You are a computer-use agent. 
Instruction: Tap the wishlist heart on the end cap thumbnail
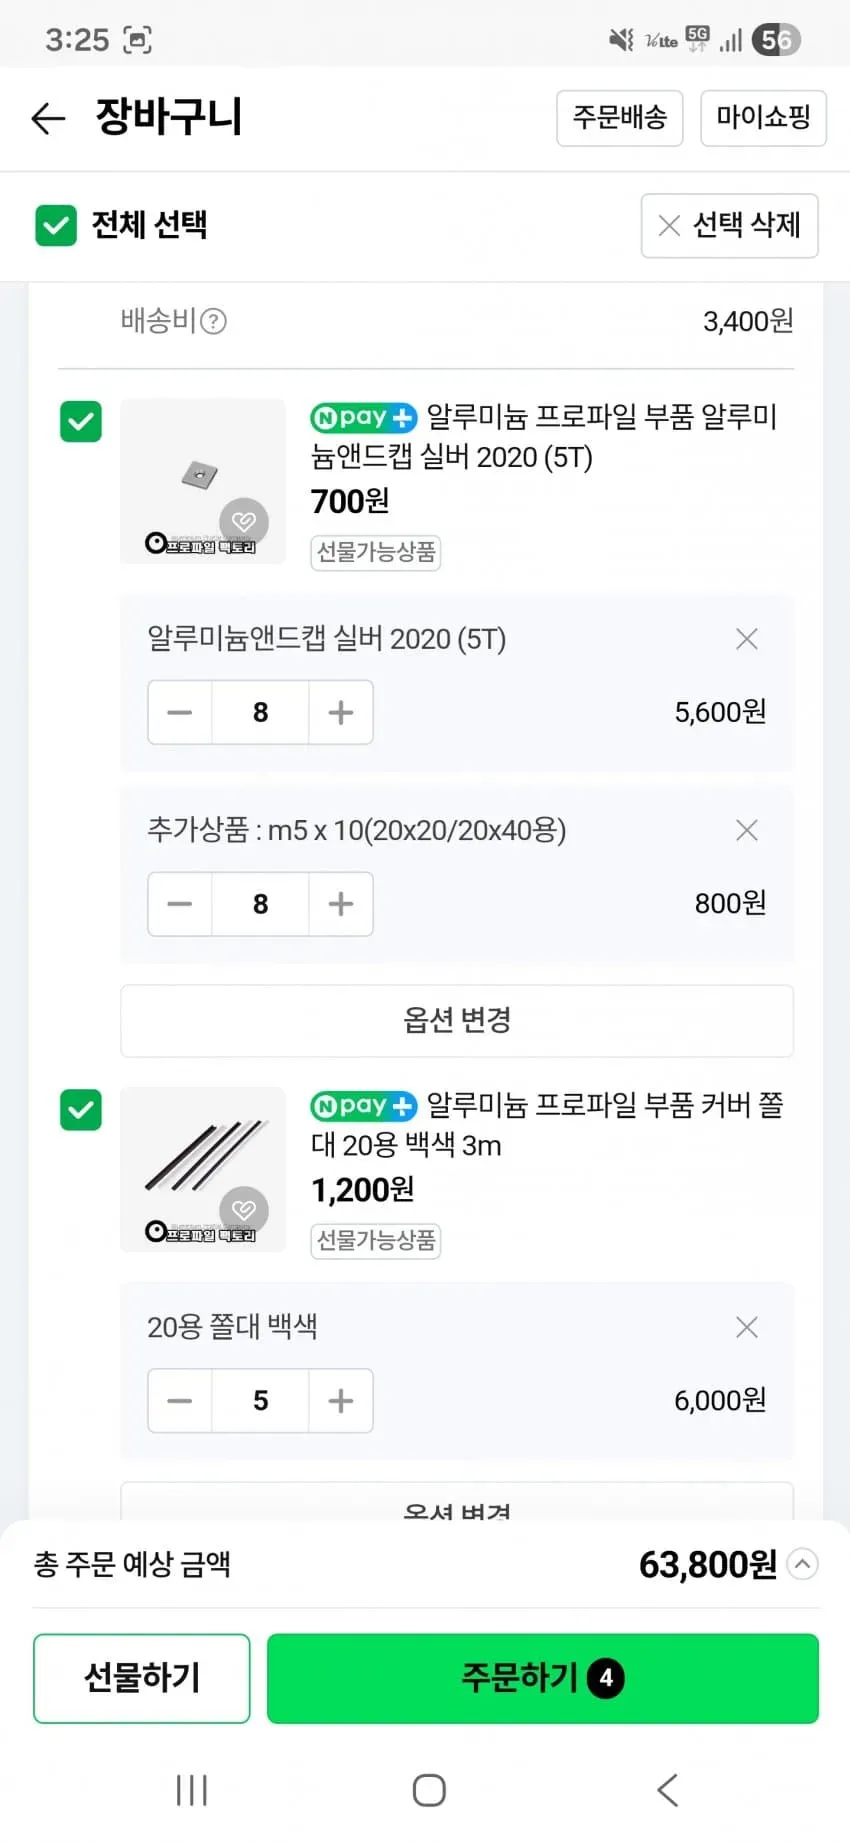click(x=244, y=521)
